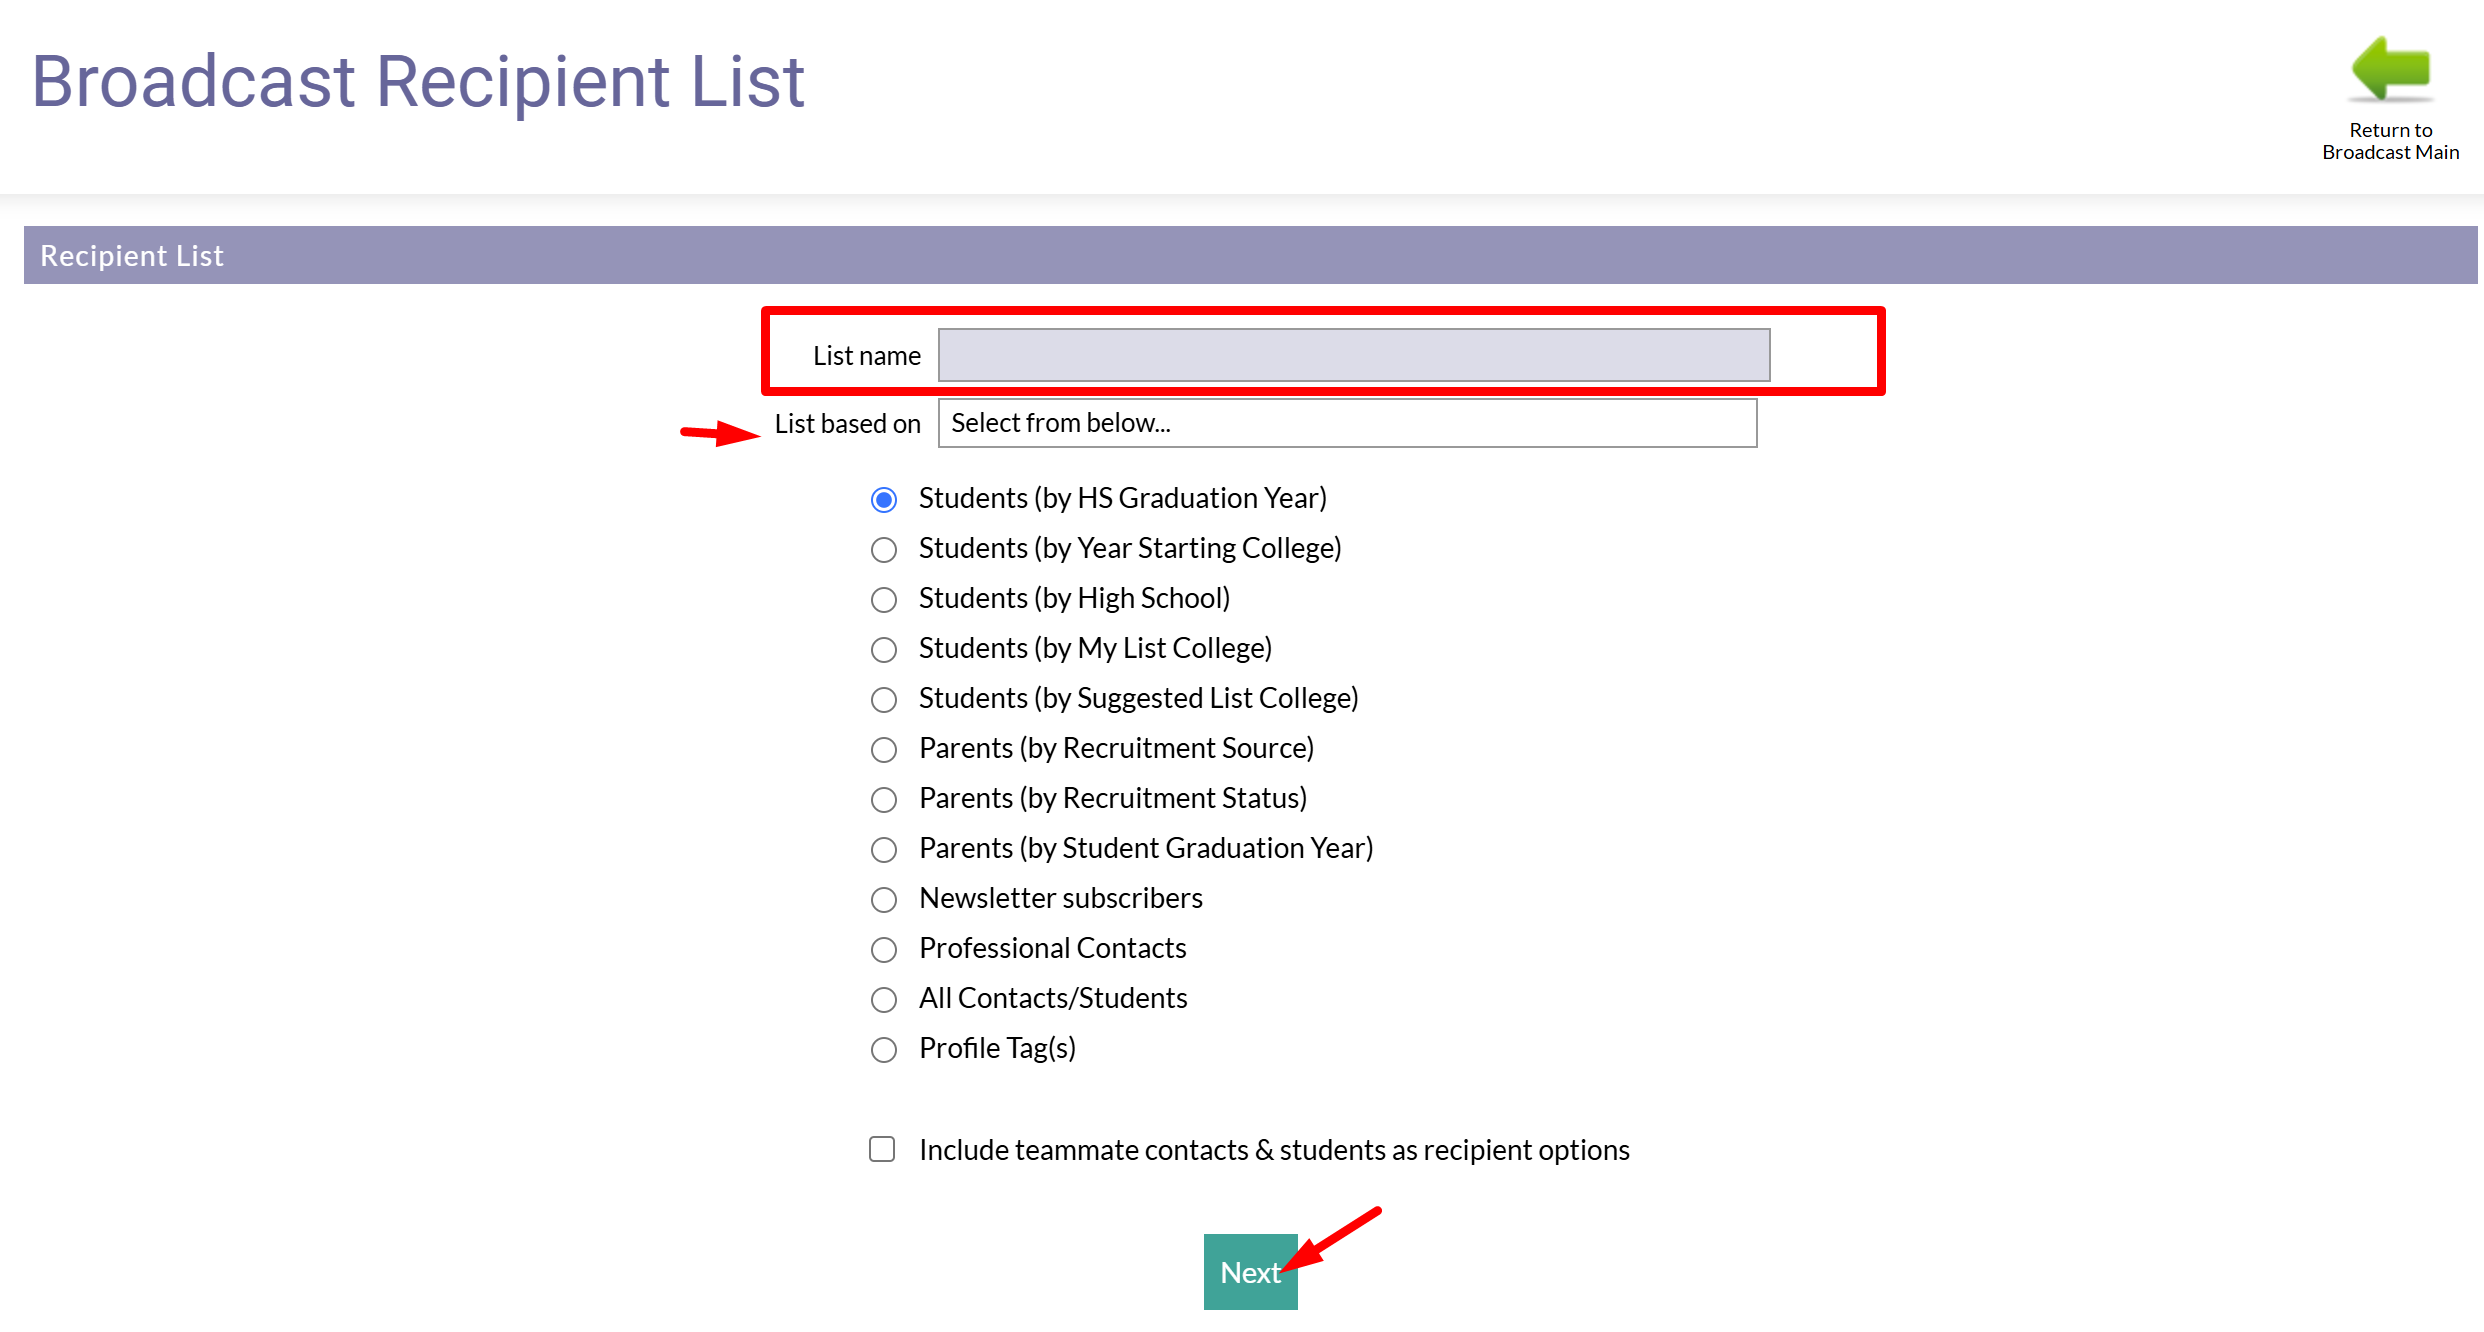Focus the List name text field

click(x=1354, y=355)
